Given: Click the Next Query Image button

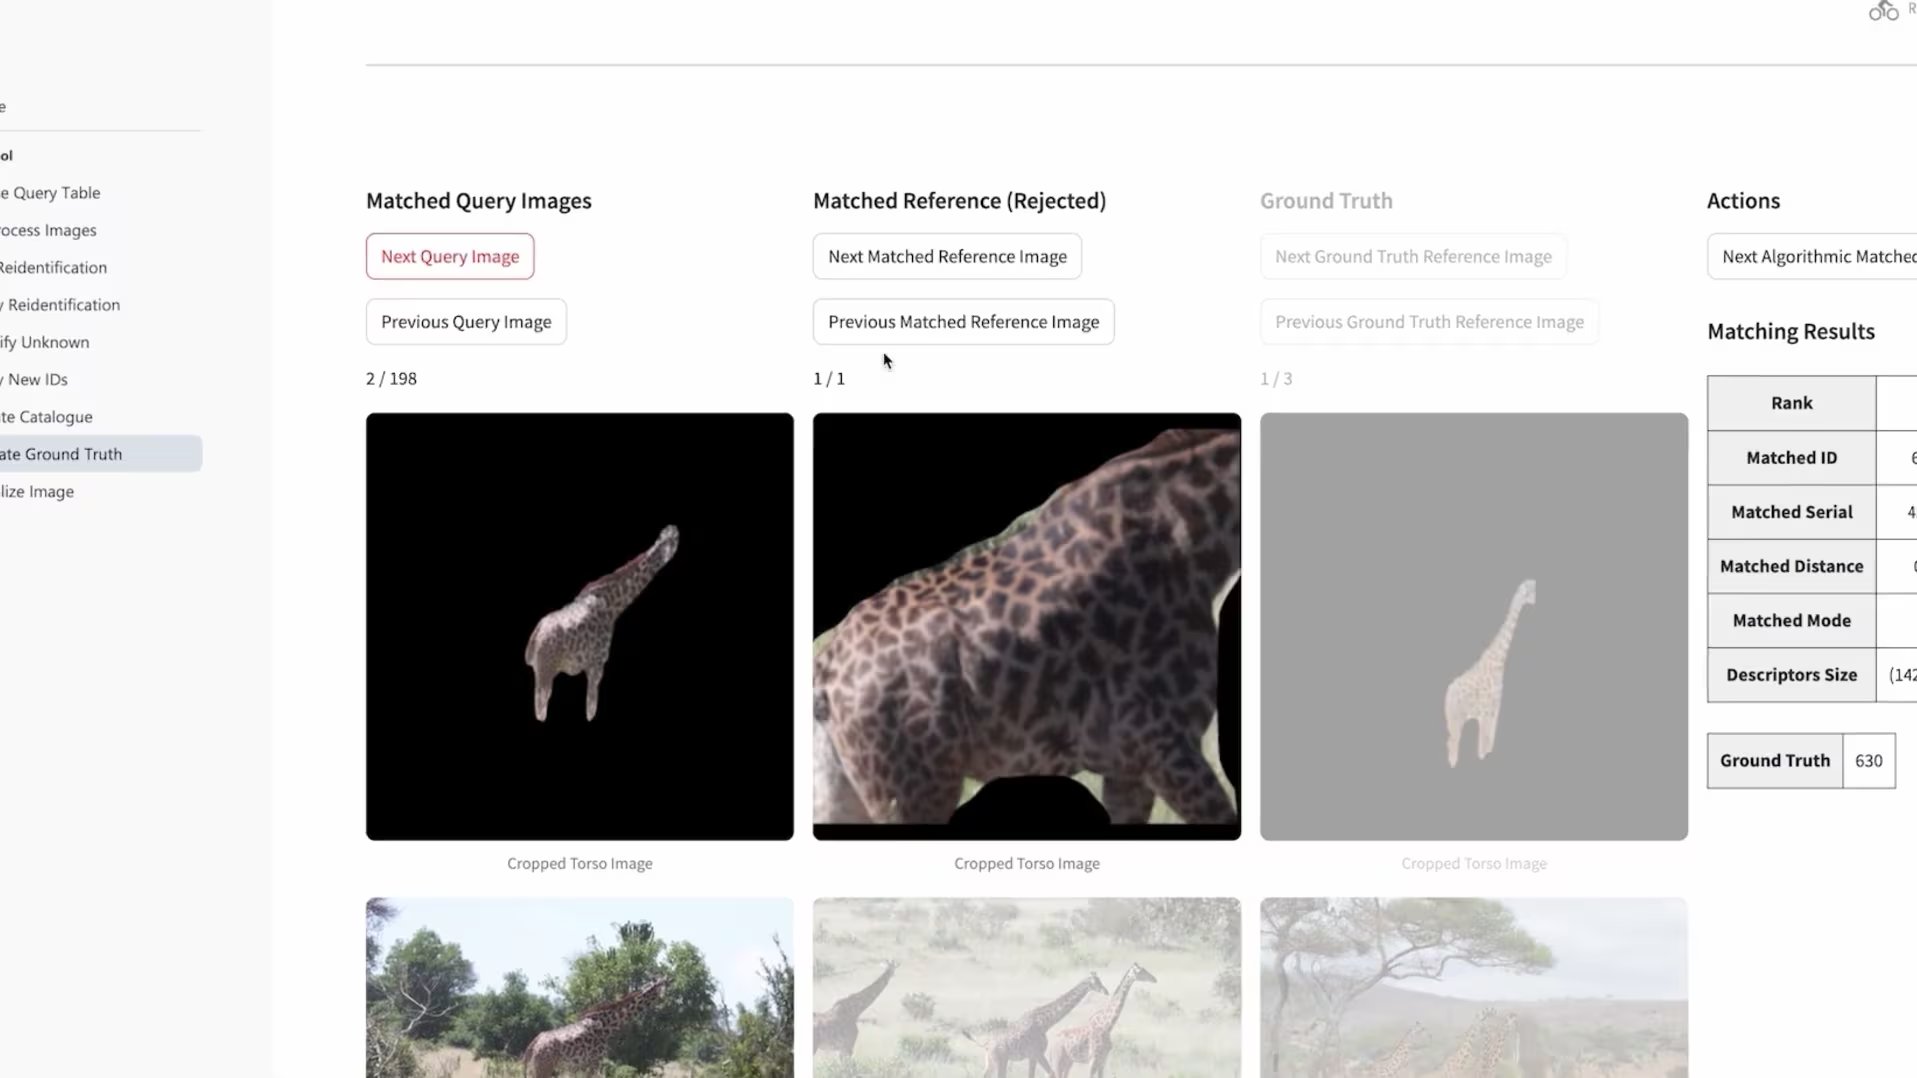Looking at the screenshot, I should point(450,256).
